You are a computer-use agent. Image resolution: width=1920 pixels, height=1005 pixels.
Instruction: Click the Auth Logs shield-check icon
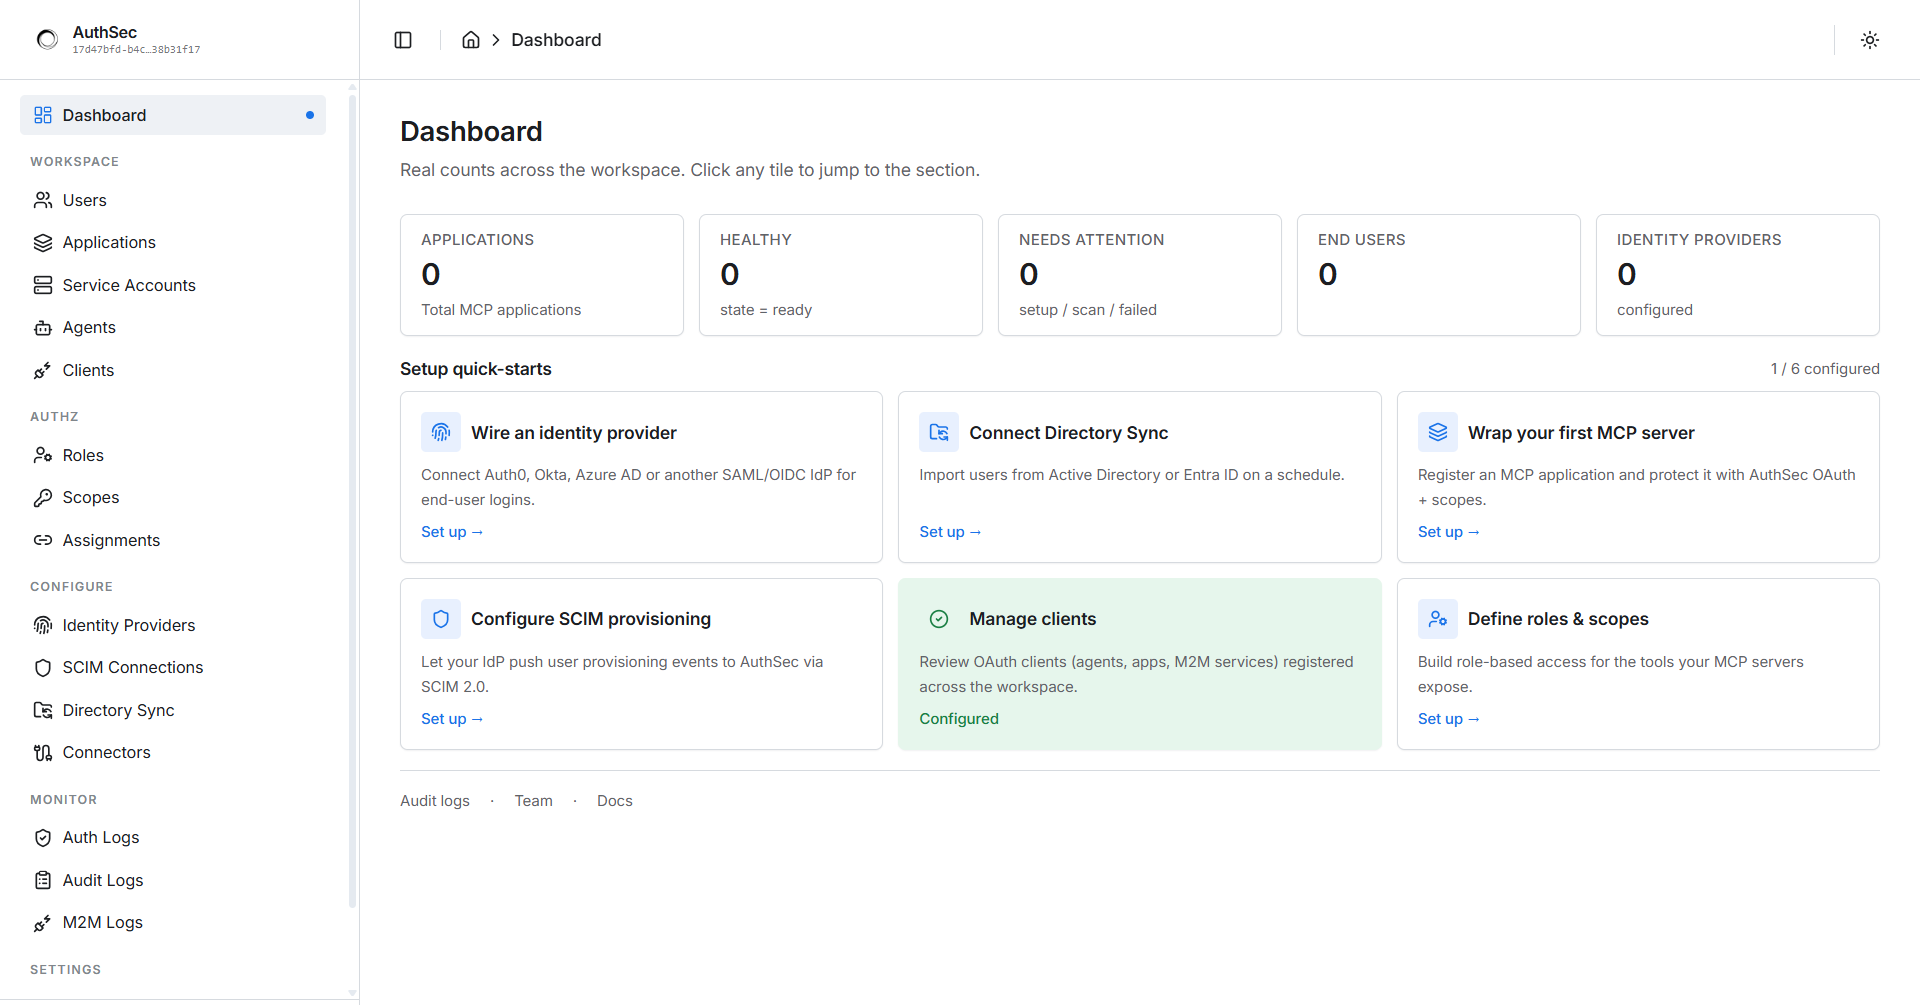(x=43, y=838)
